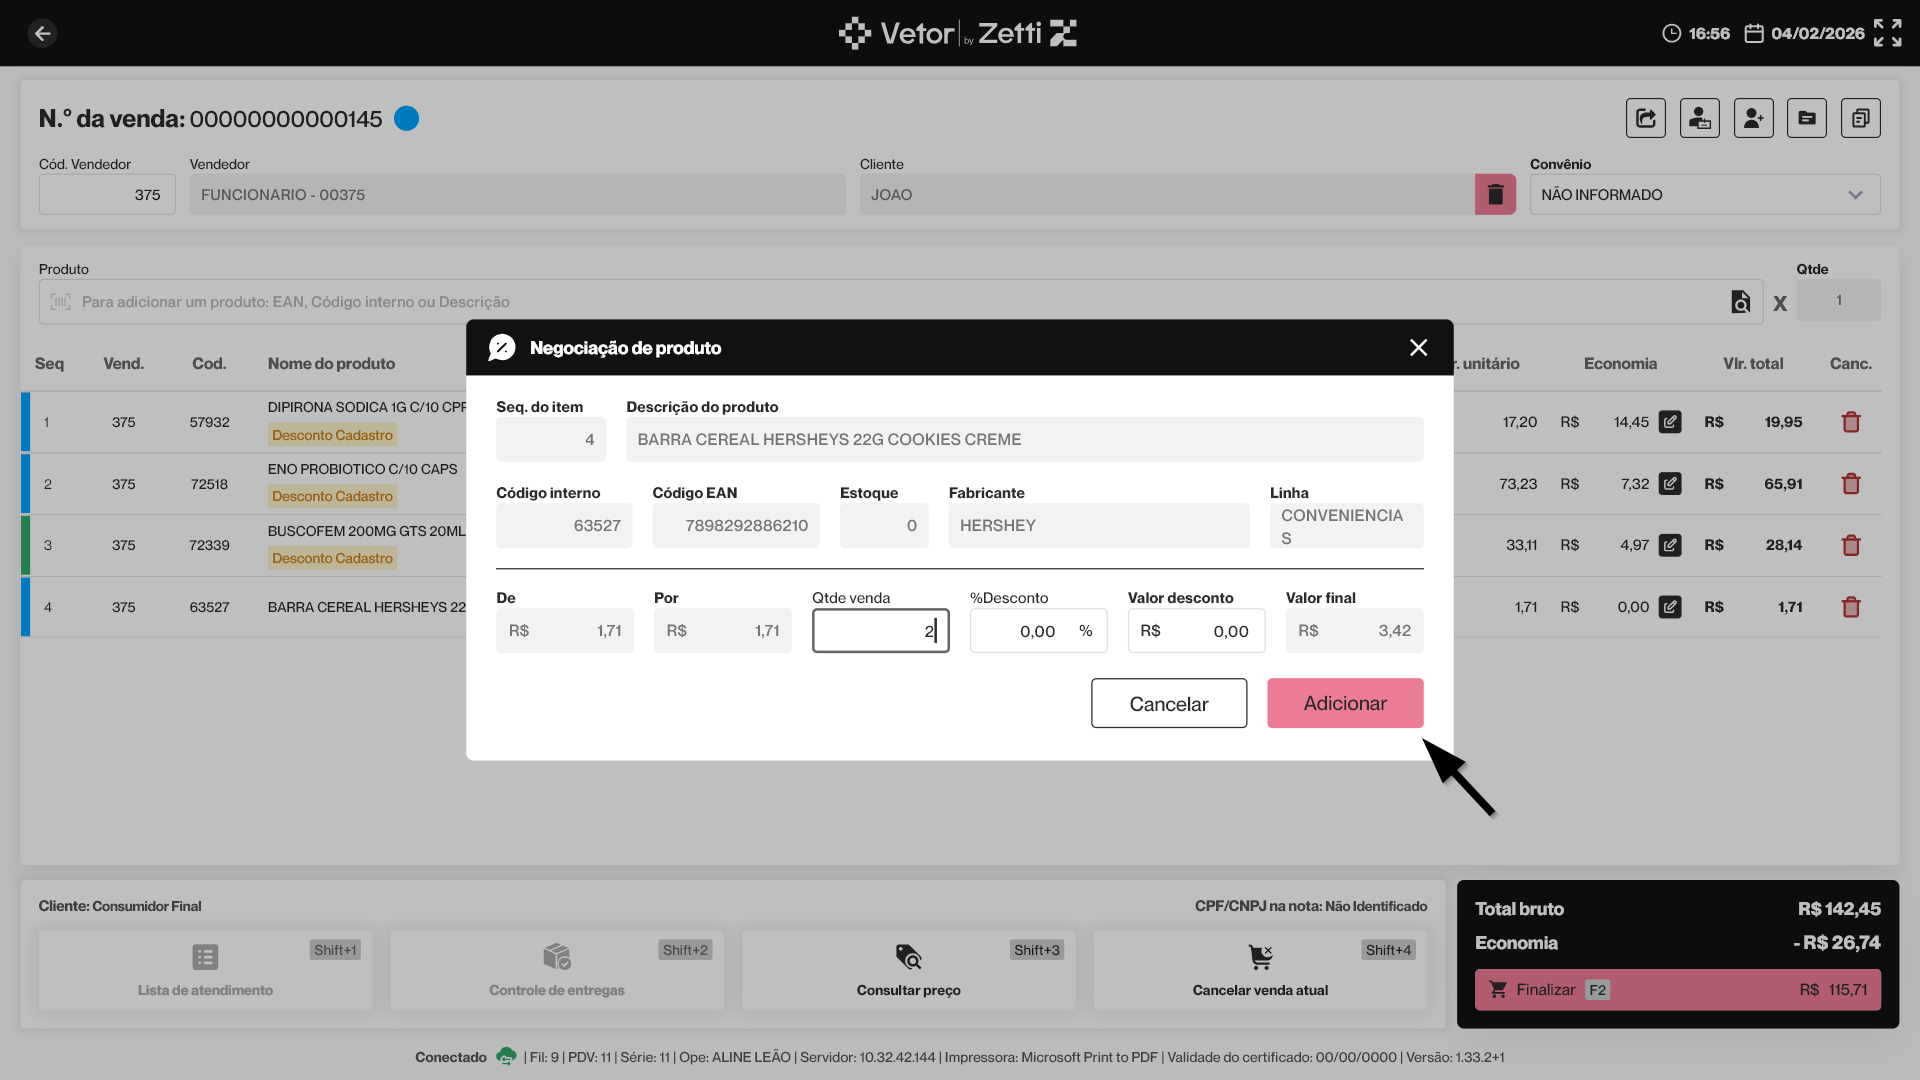Toggle fullscreen mode icon

tap(1887, 33)
